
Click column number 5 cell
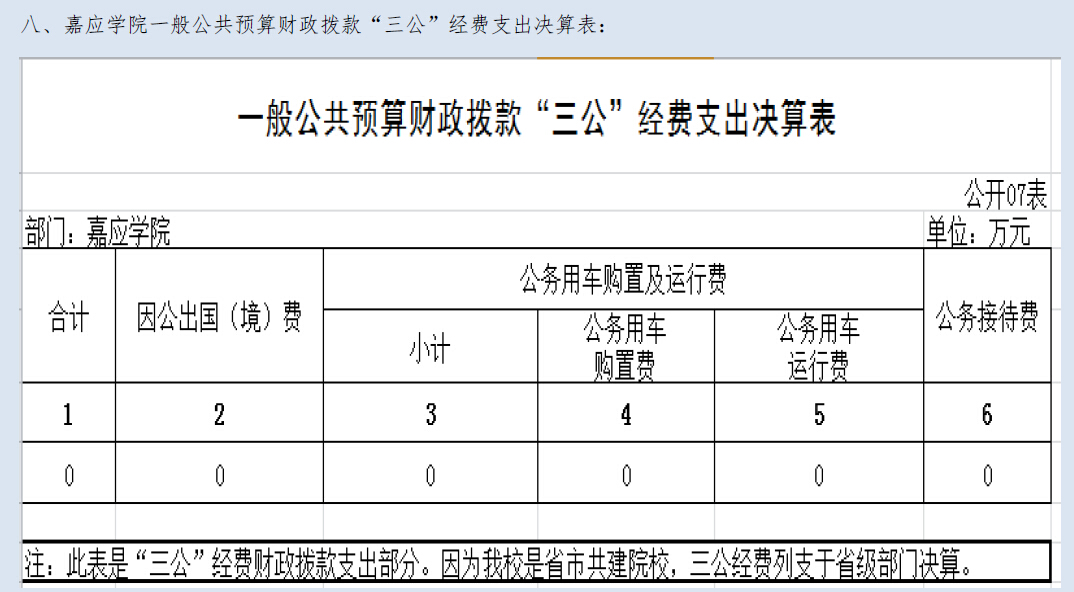pyautogui.click(x=819, y=412)
